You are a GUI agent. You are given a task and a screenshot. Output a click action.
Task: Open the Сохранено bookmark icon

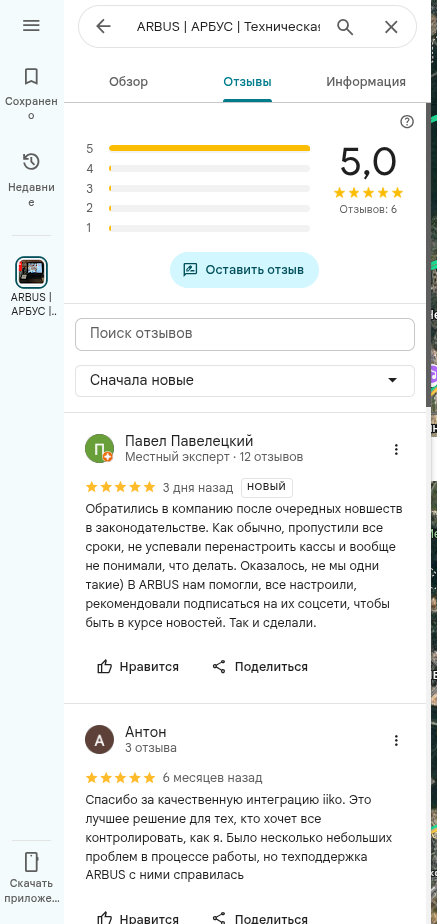point(31,77)
